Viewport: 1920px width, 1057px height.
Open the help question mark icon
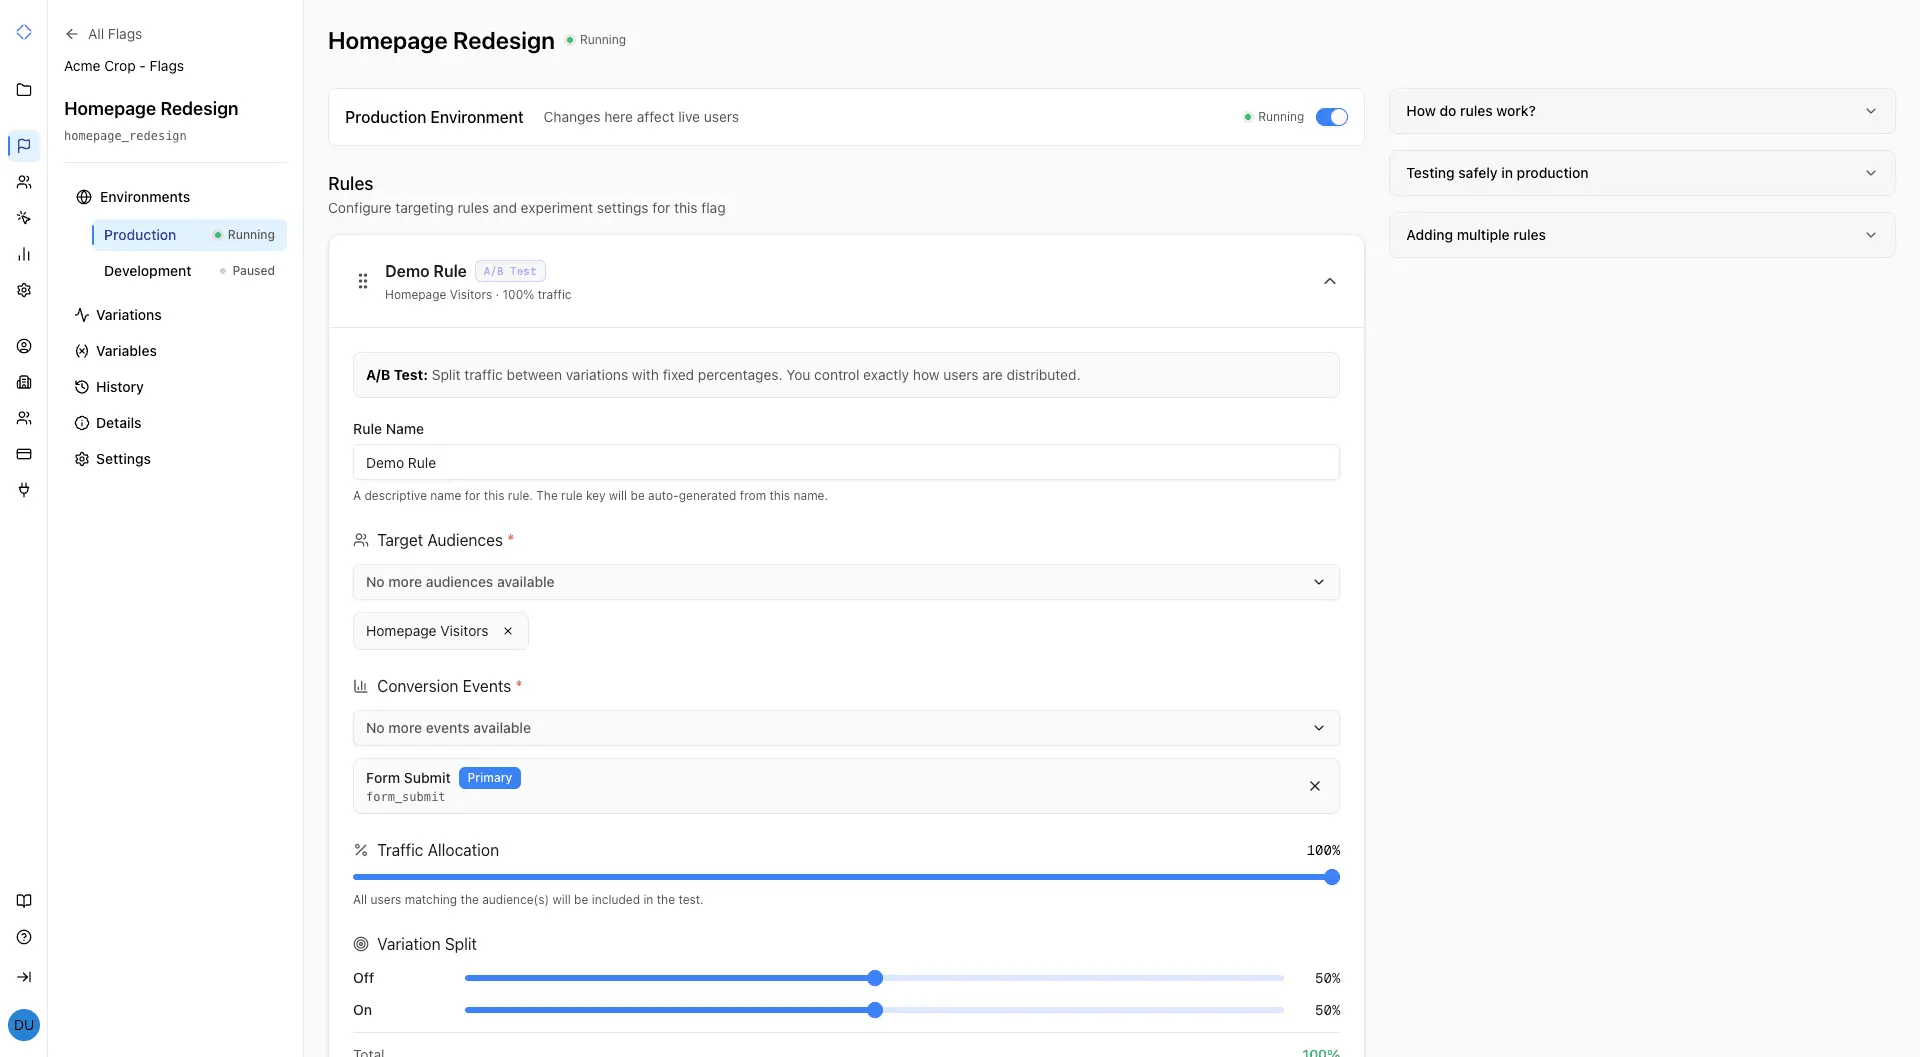(24, 937)
